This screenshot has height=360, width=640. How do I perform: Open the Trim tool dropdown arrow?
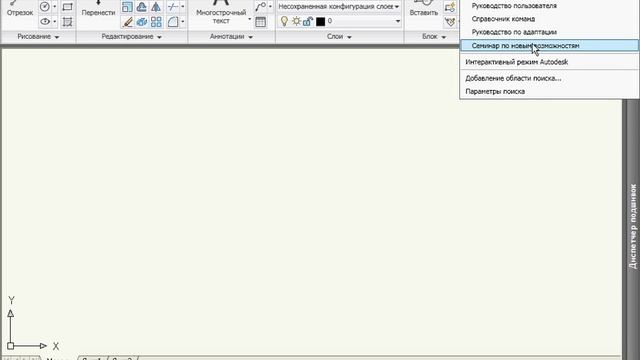click(x=182, y=7)
